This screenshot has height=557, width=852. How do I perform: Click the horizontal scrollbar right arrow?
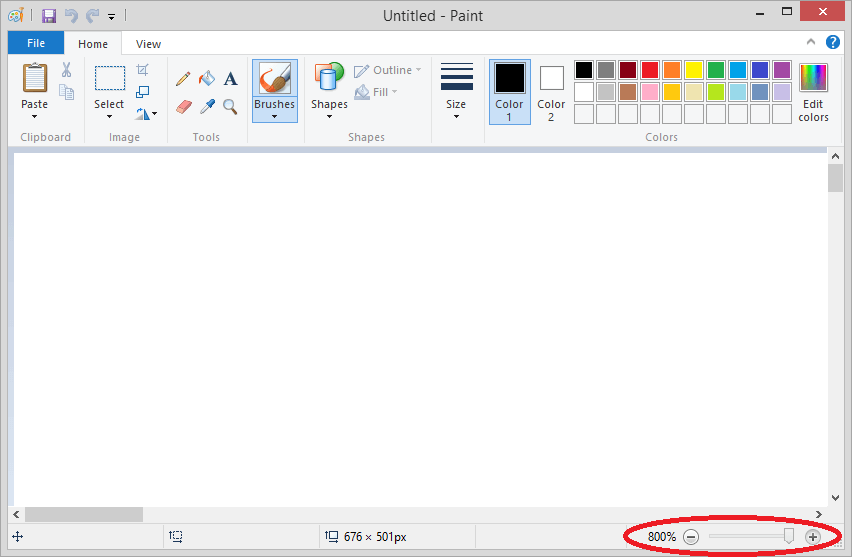[819, 514]
